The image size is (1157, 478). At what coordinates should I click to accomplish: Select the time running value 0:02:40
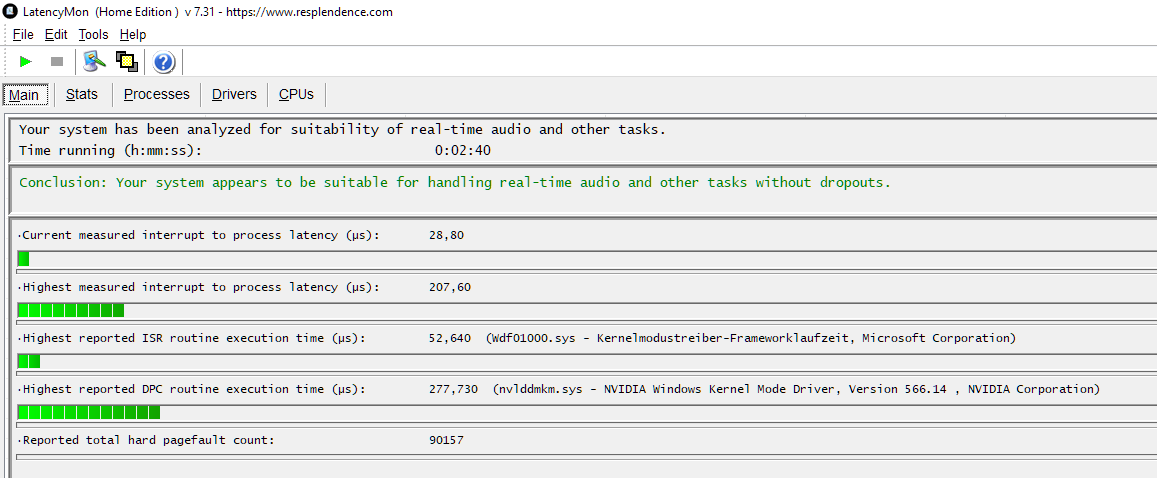(x=463, y=150)
